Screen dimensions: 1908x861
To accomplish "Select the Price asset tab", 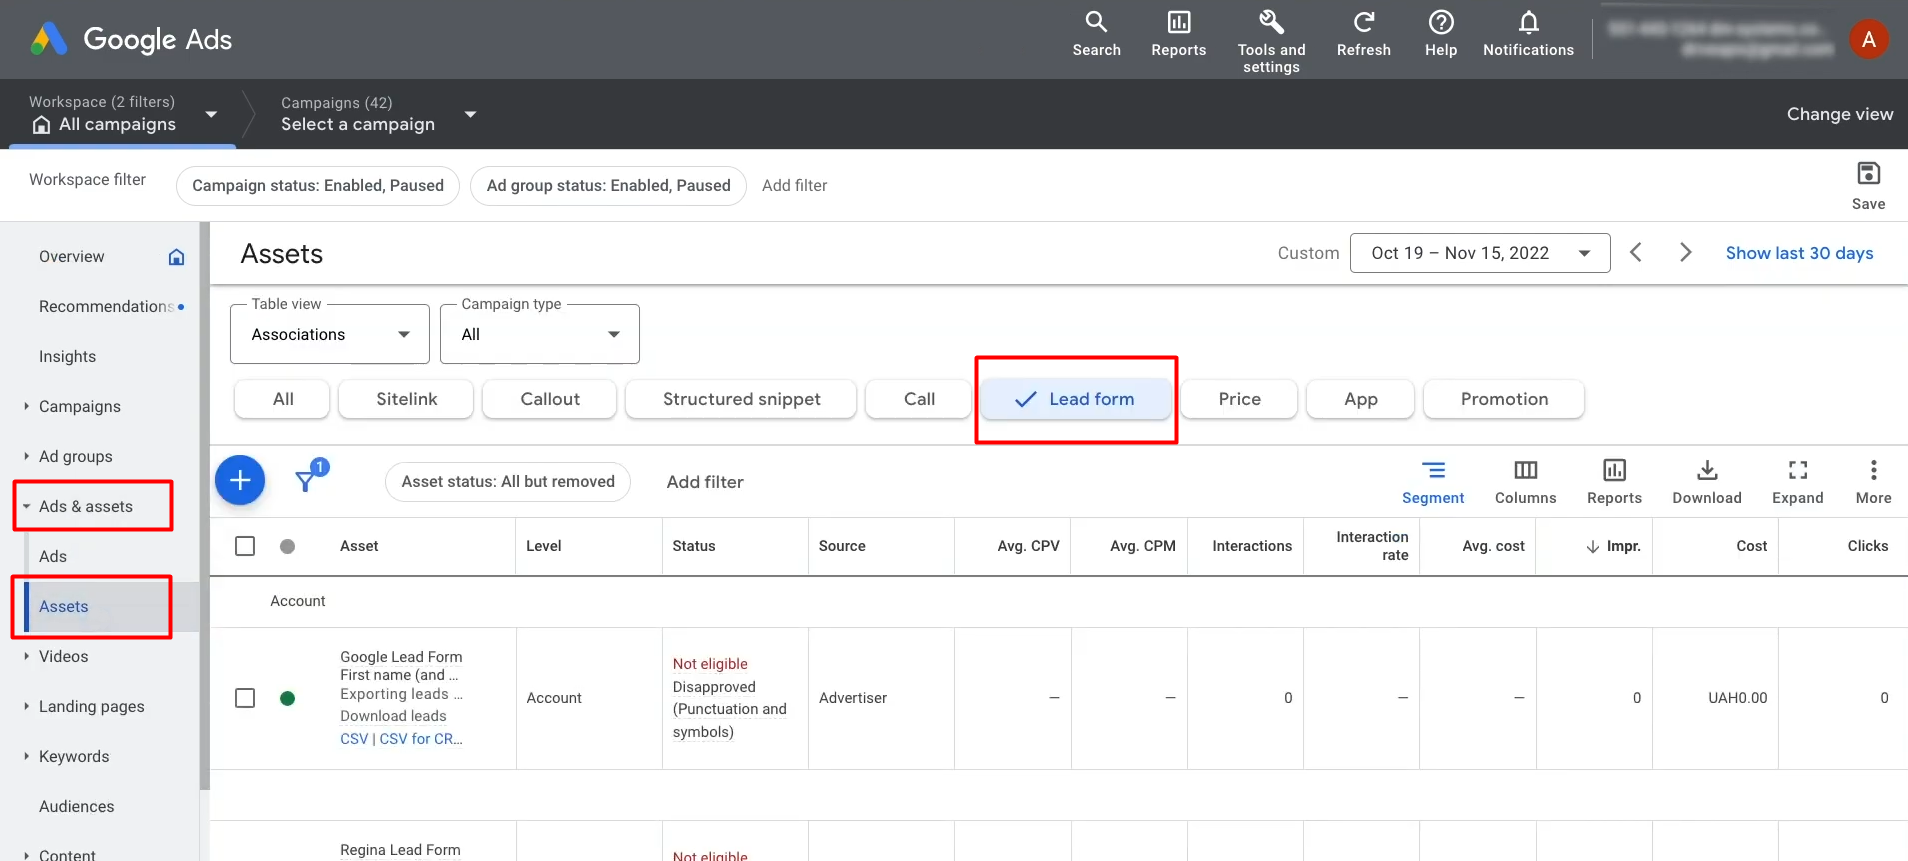I will point(1239,399).
